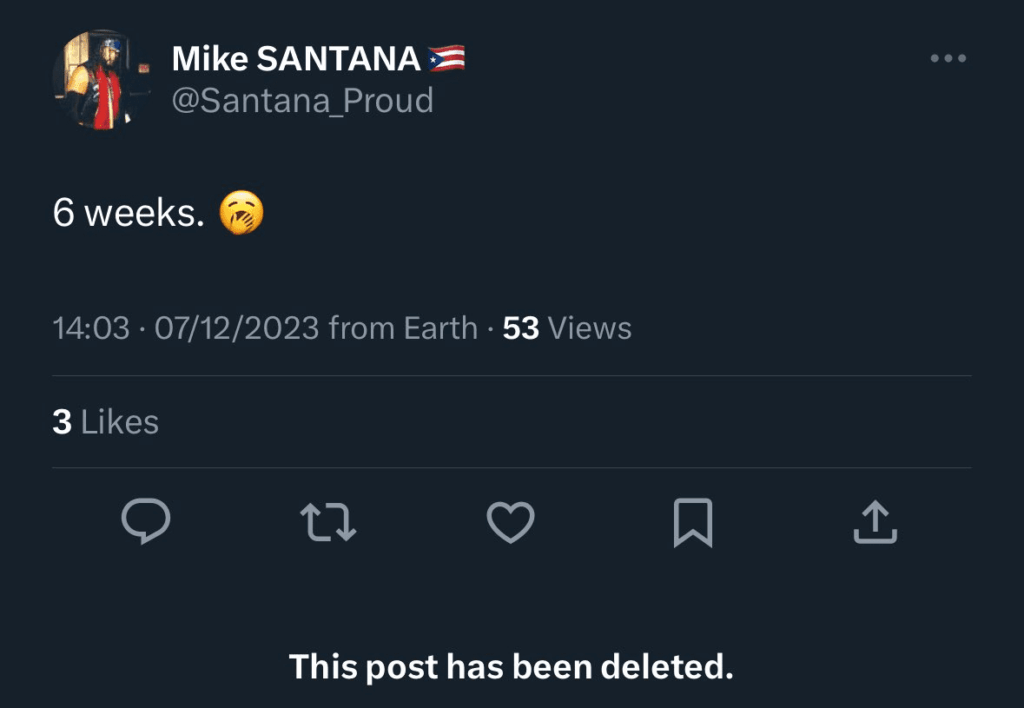
Task: Click the bold 53 view count number
Action: pos(521,328)
